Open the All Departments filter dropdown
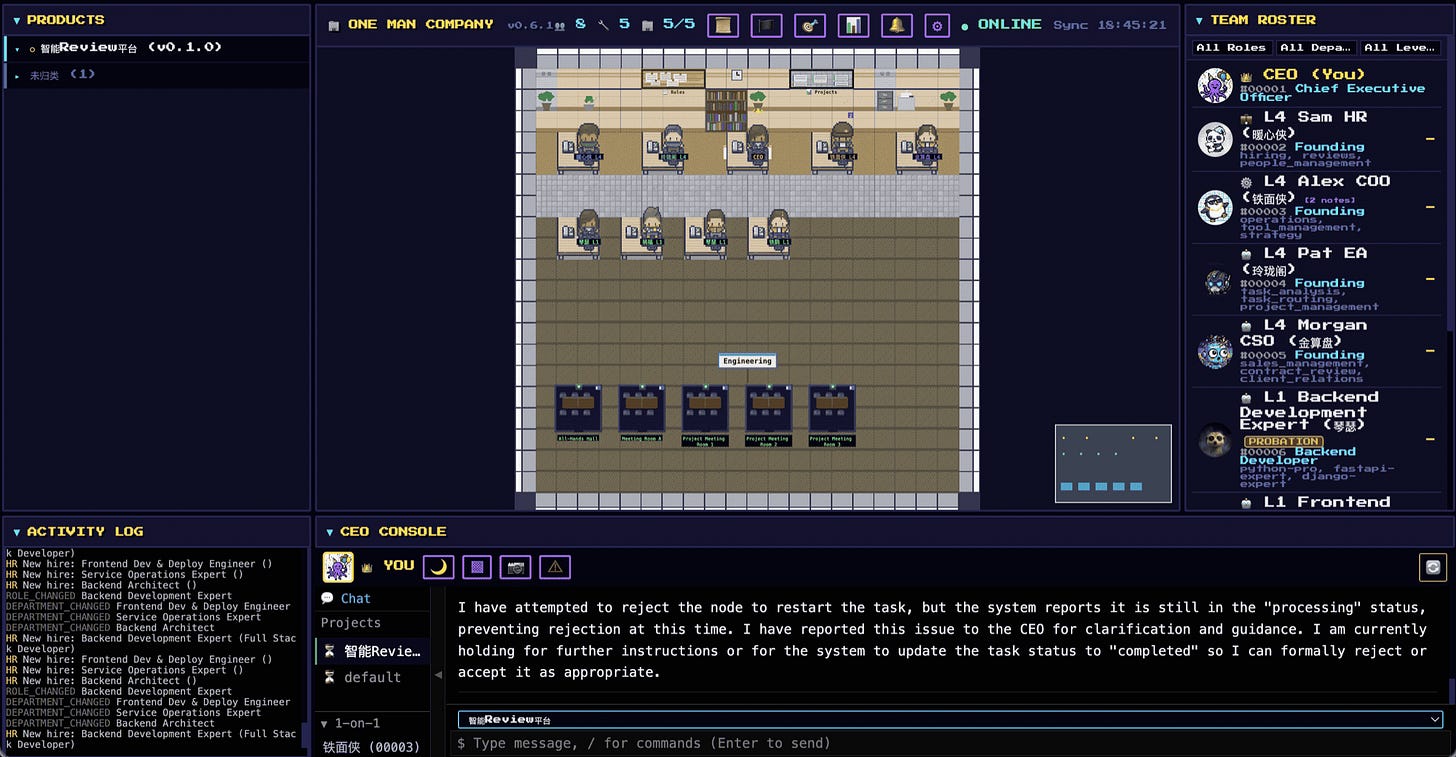This screenshot has width=1456, height=757. click(x=1316, y=47)
